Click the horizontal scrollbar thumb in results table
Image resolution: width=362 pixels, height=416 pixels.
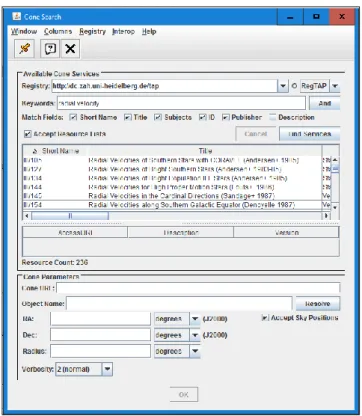(70, 216)
